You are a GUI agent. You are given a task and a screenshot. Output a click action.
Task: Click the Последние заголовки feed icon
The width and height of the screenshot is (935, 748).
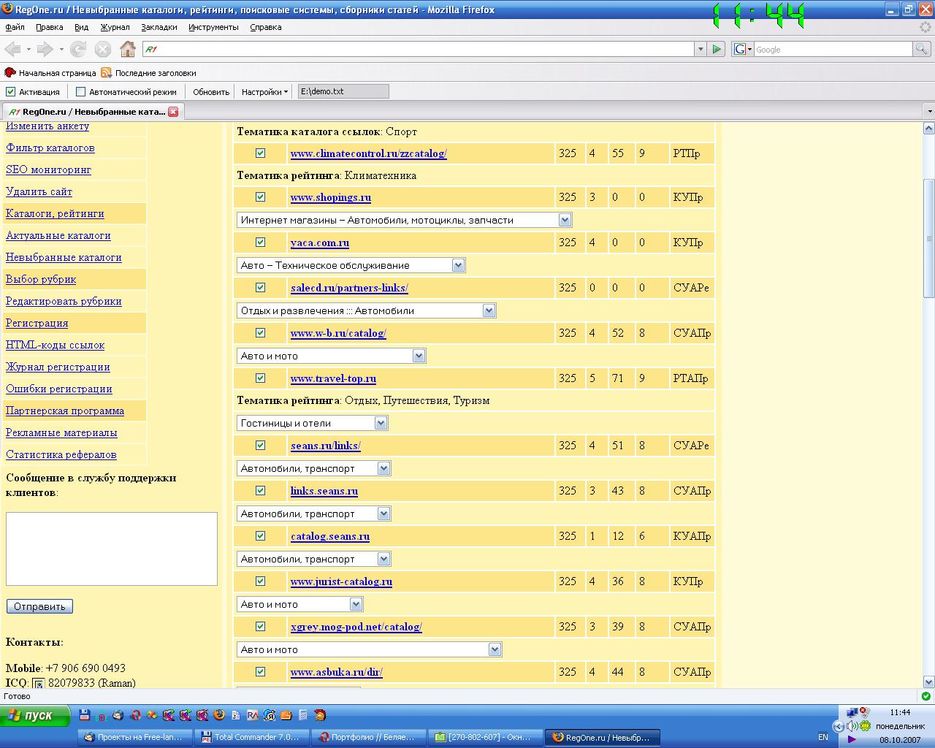tap(106, 73)
